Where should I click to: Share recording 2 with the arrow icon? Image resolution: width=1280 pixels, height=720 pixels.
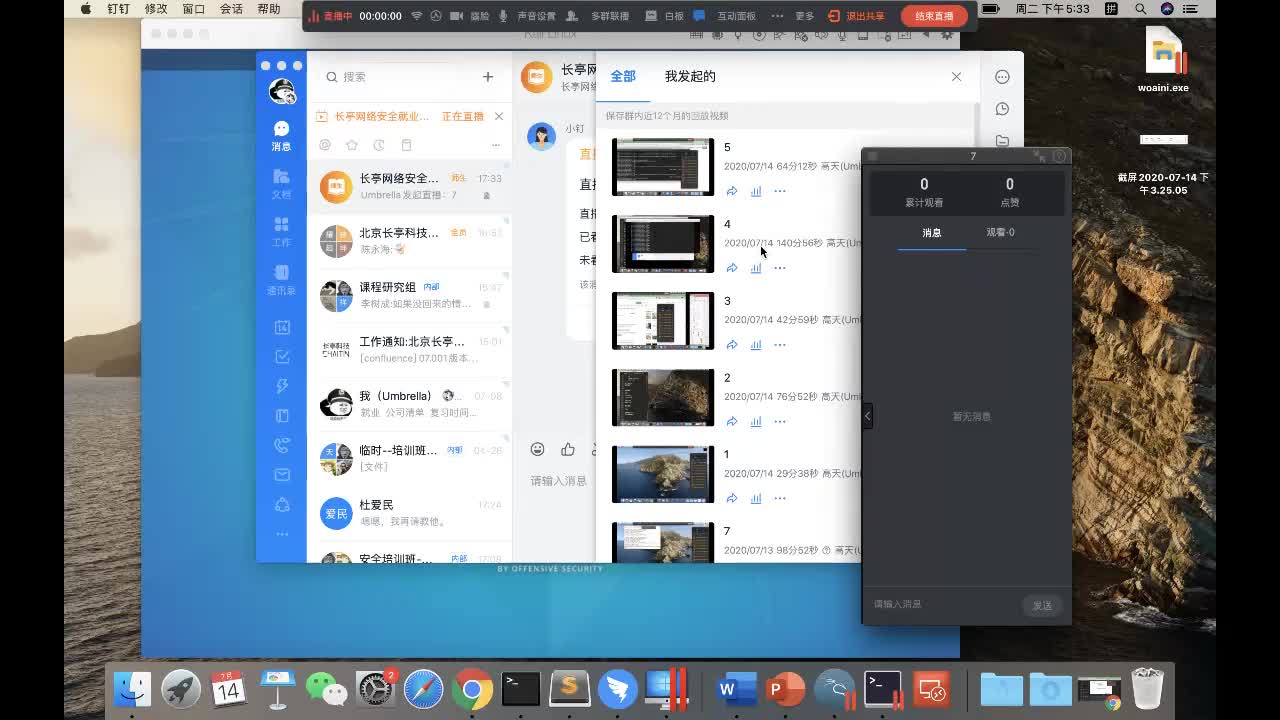click(732, 422)
